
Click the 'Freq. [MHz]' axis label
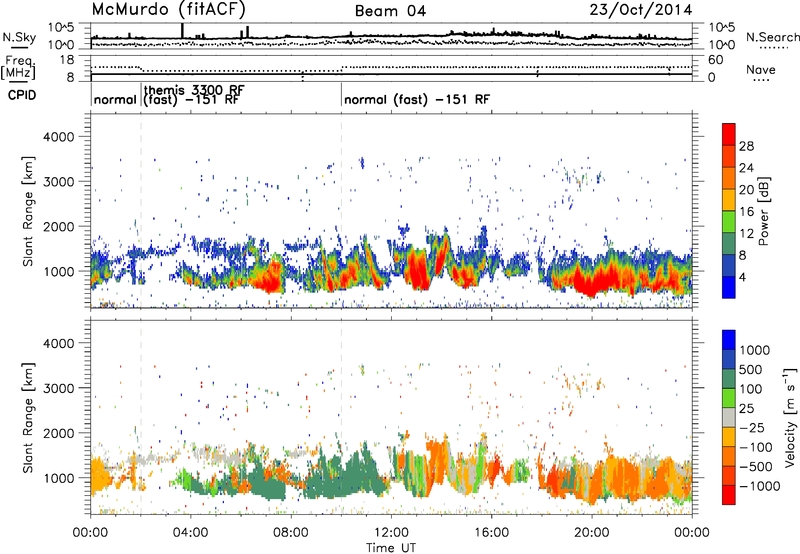[19, 68]
